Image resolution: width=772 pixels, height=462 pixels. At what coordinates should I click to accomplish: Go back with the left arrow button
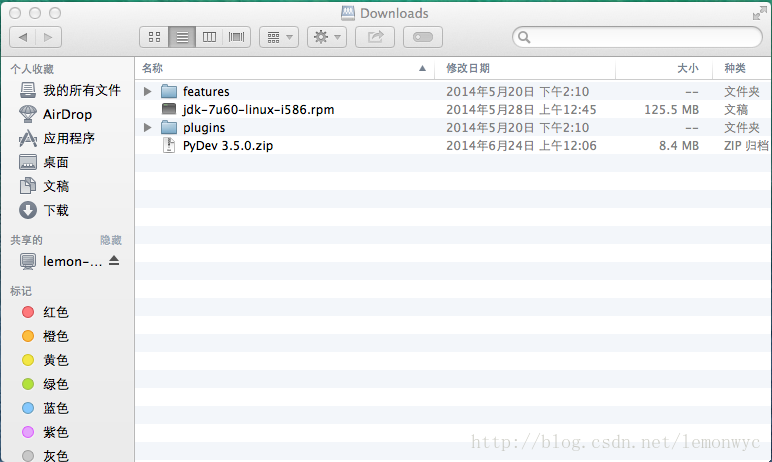23,37
